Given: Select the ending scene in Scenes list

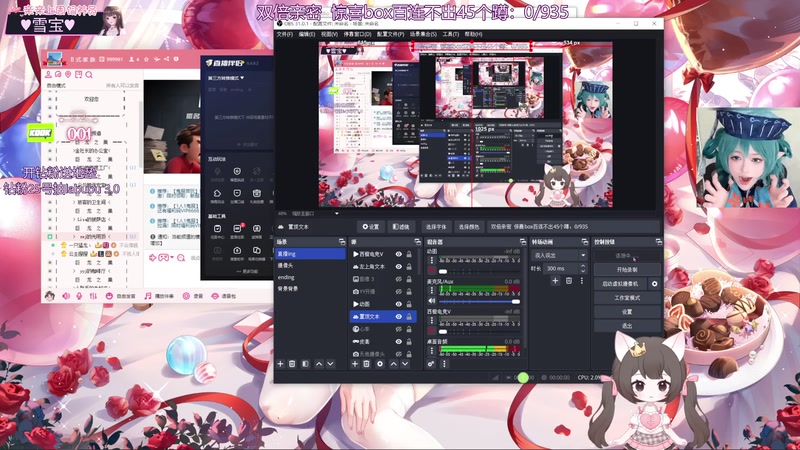Looking at the screenshot, I should pos(310,277).
